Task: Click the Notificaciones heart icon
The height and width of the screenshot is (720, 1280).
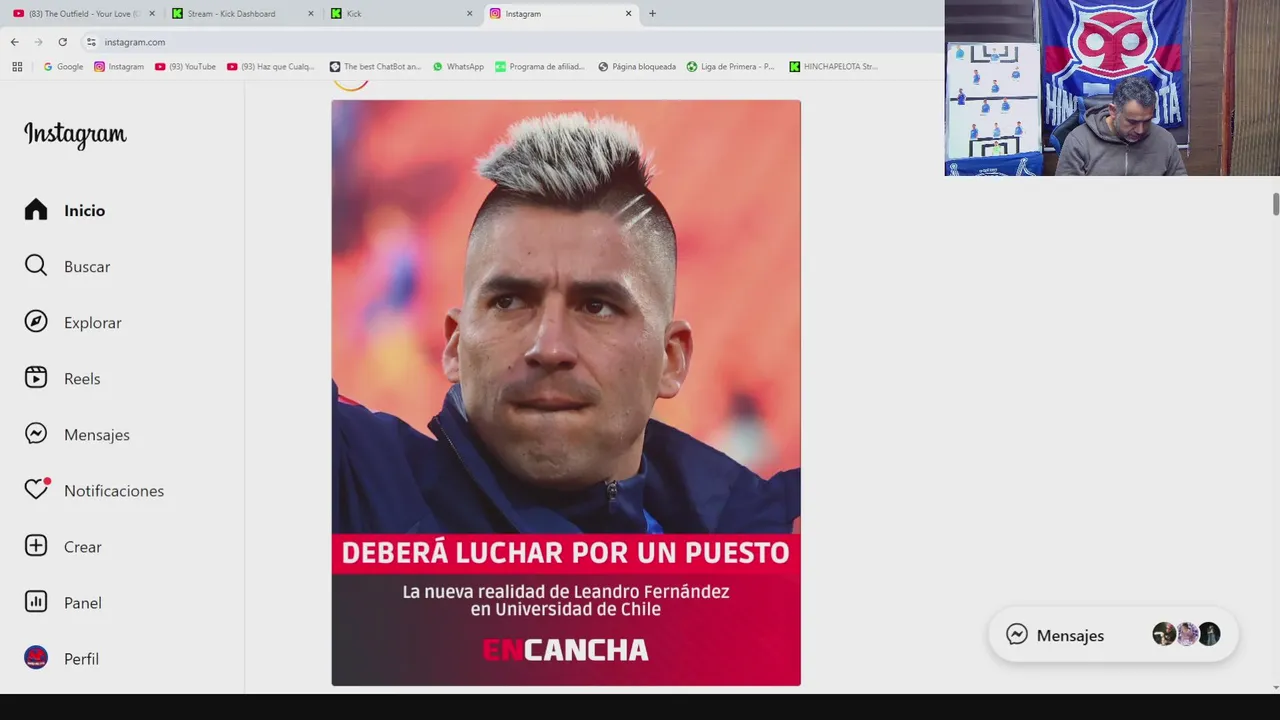Action: tap(36, 490)
